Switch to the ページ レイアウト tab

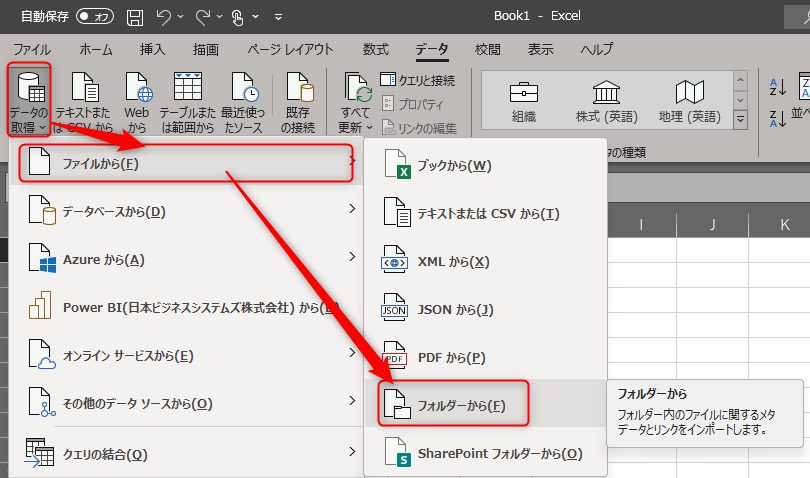(290, 50)
